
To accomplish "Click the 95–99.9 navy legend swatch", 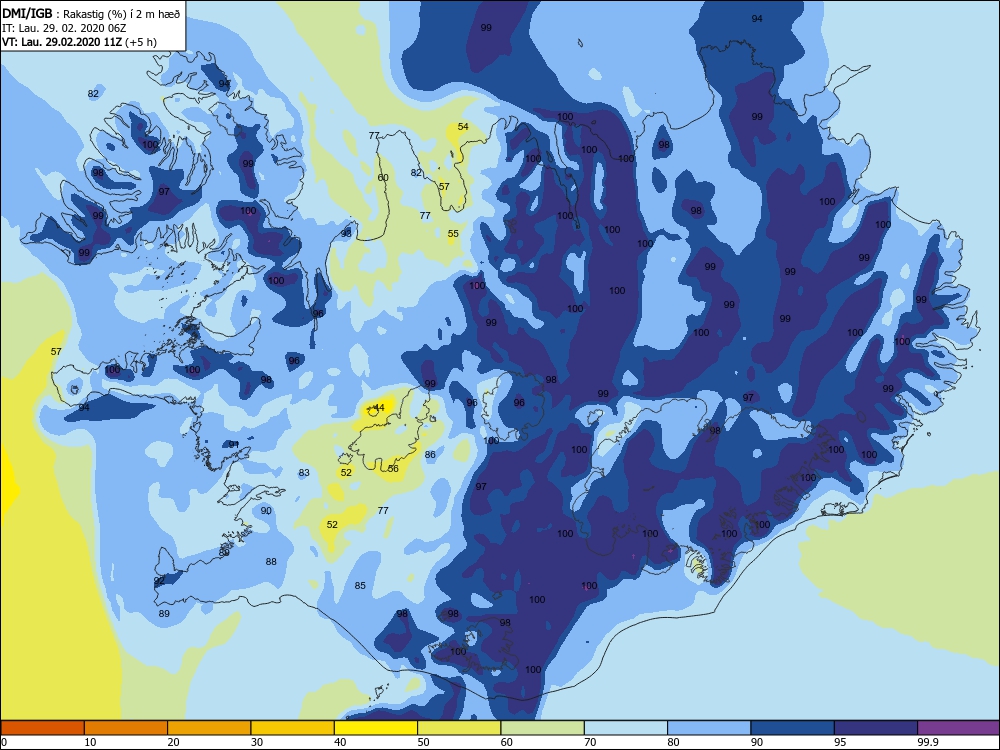I will coord(876,728).
